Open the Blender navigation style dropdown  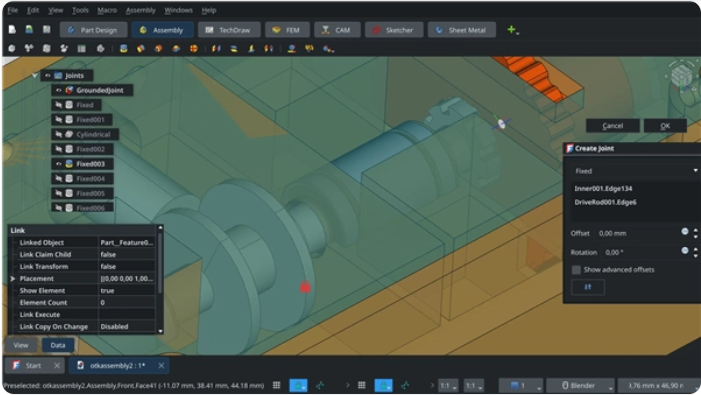click(581, 385)
